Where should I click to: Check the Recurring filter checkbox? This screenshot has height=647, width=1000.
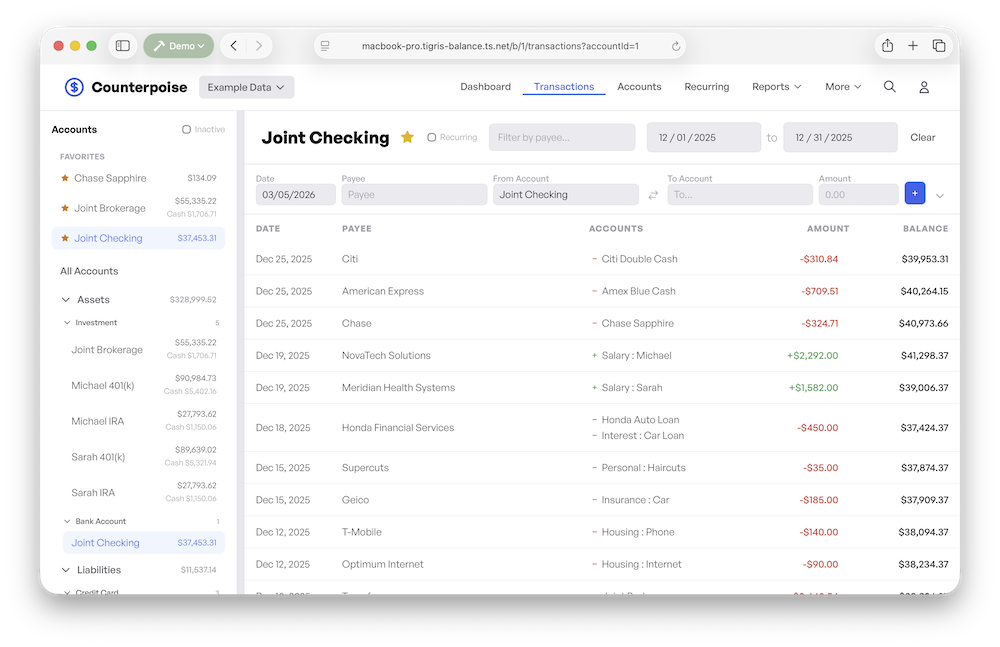(x=432, y=138)
